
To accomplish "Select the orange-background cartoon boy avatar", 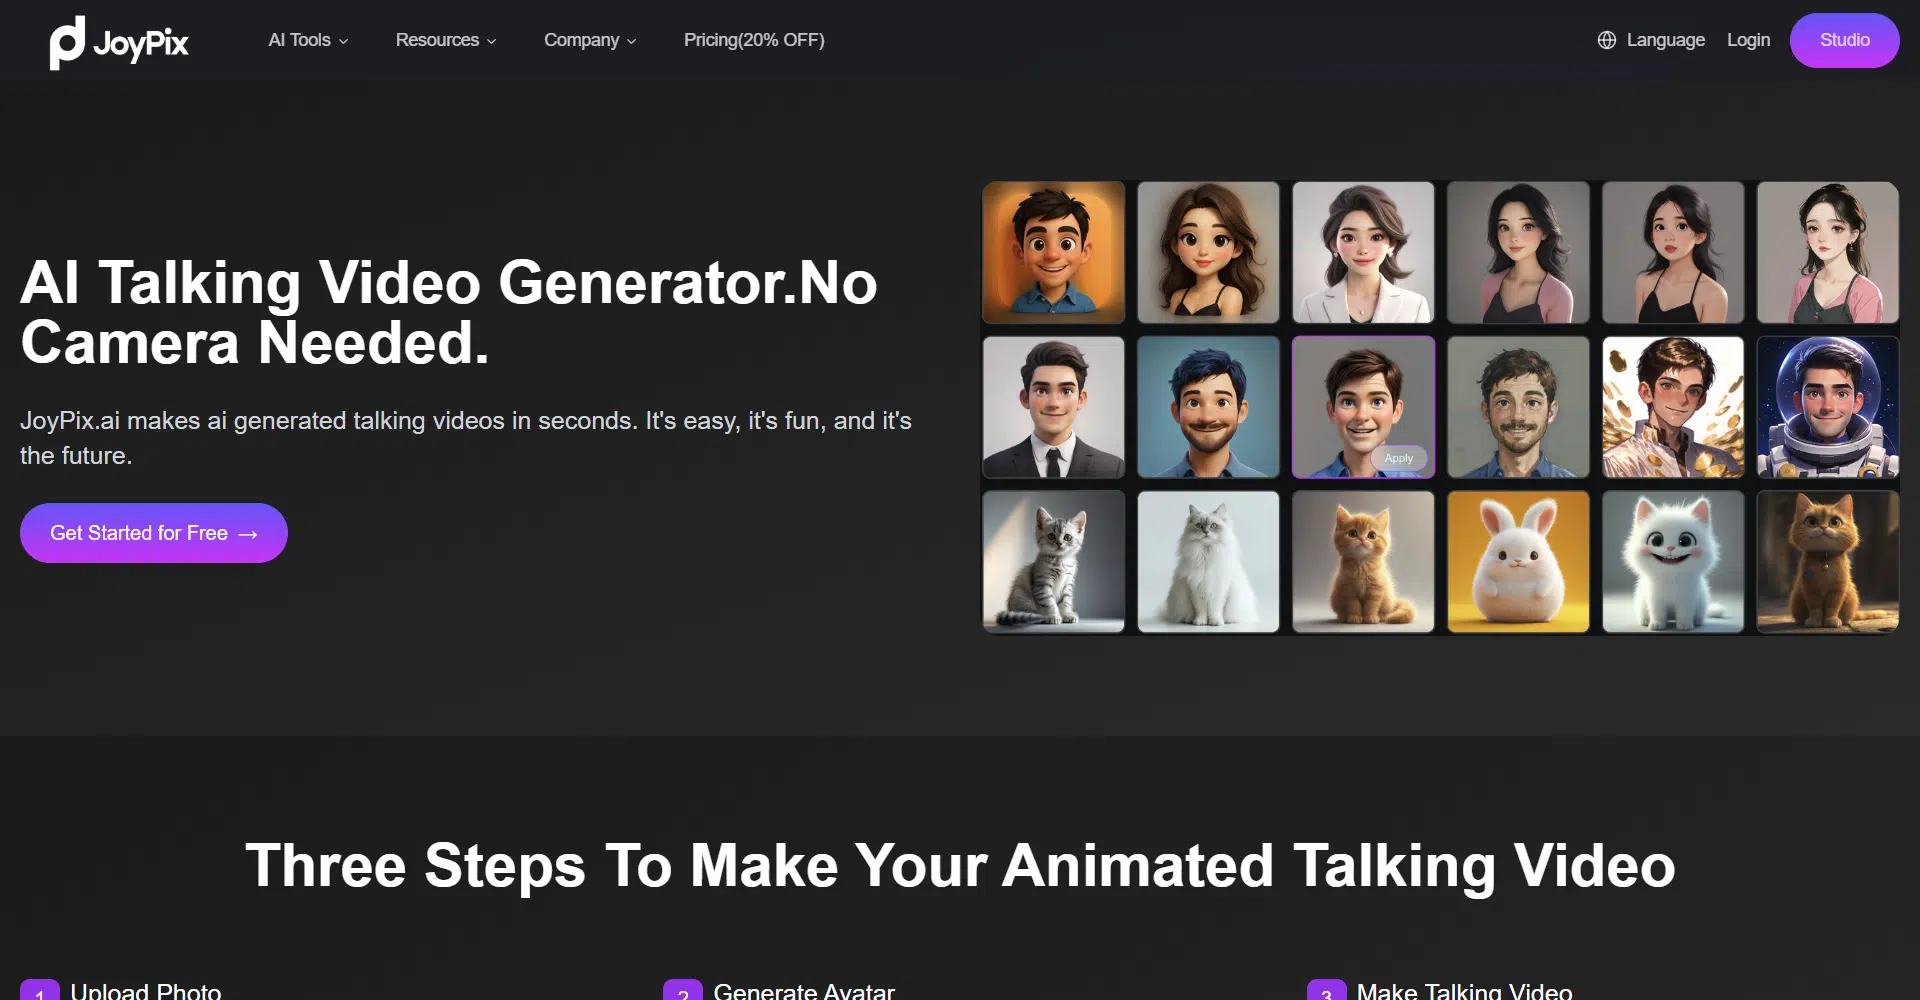I will tap(1053, 252).
